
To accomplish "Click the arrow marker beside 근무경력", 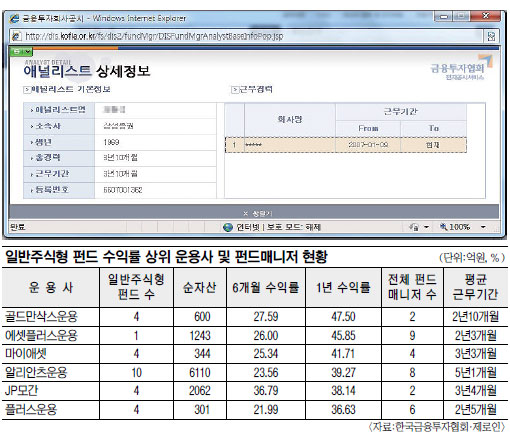I will (235, 89).
